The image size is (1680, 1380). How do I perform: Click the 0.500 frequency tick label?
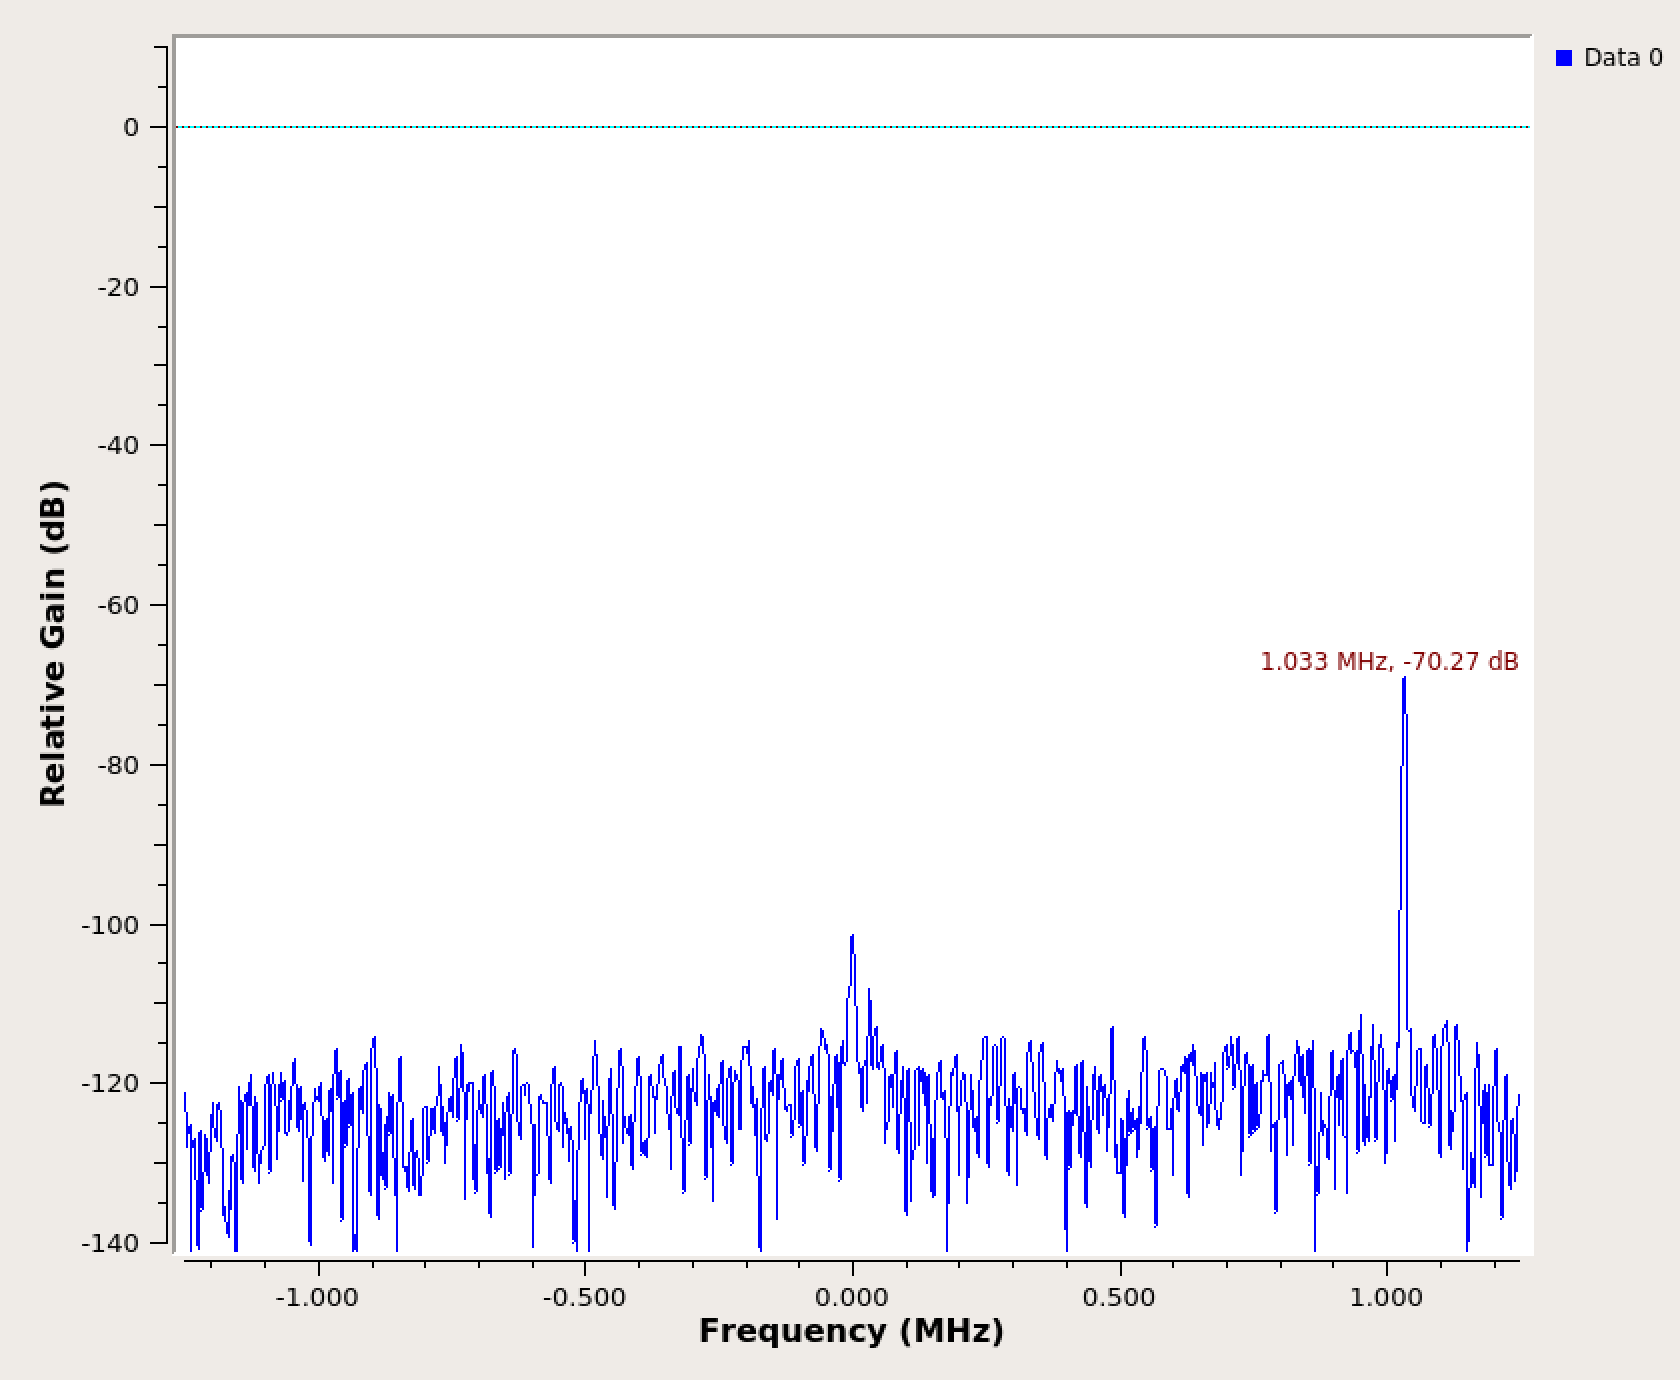[1120, 1298]
